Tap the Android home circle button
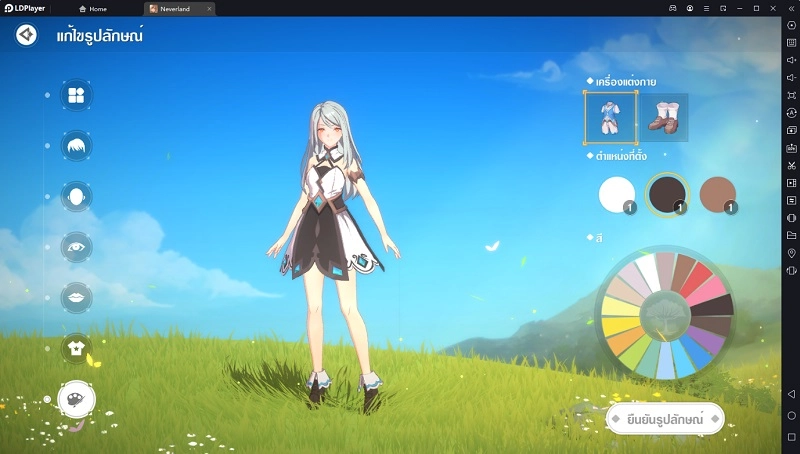The image size is (800, 454). click(791, 416)
